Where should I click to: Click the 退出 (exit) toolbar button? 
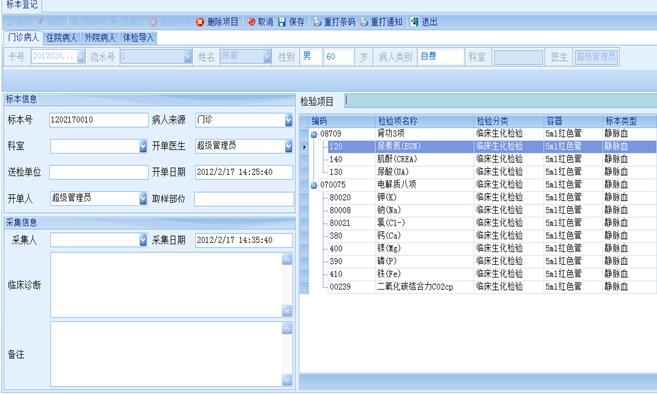424,22
